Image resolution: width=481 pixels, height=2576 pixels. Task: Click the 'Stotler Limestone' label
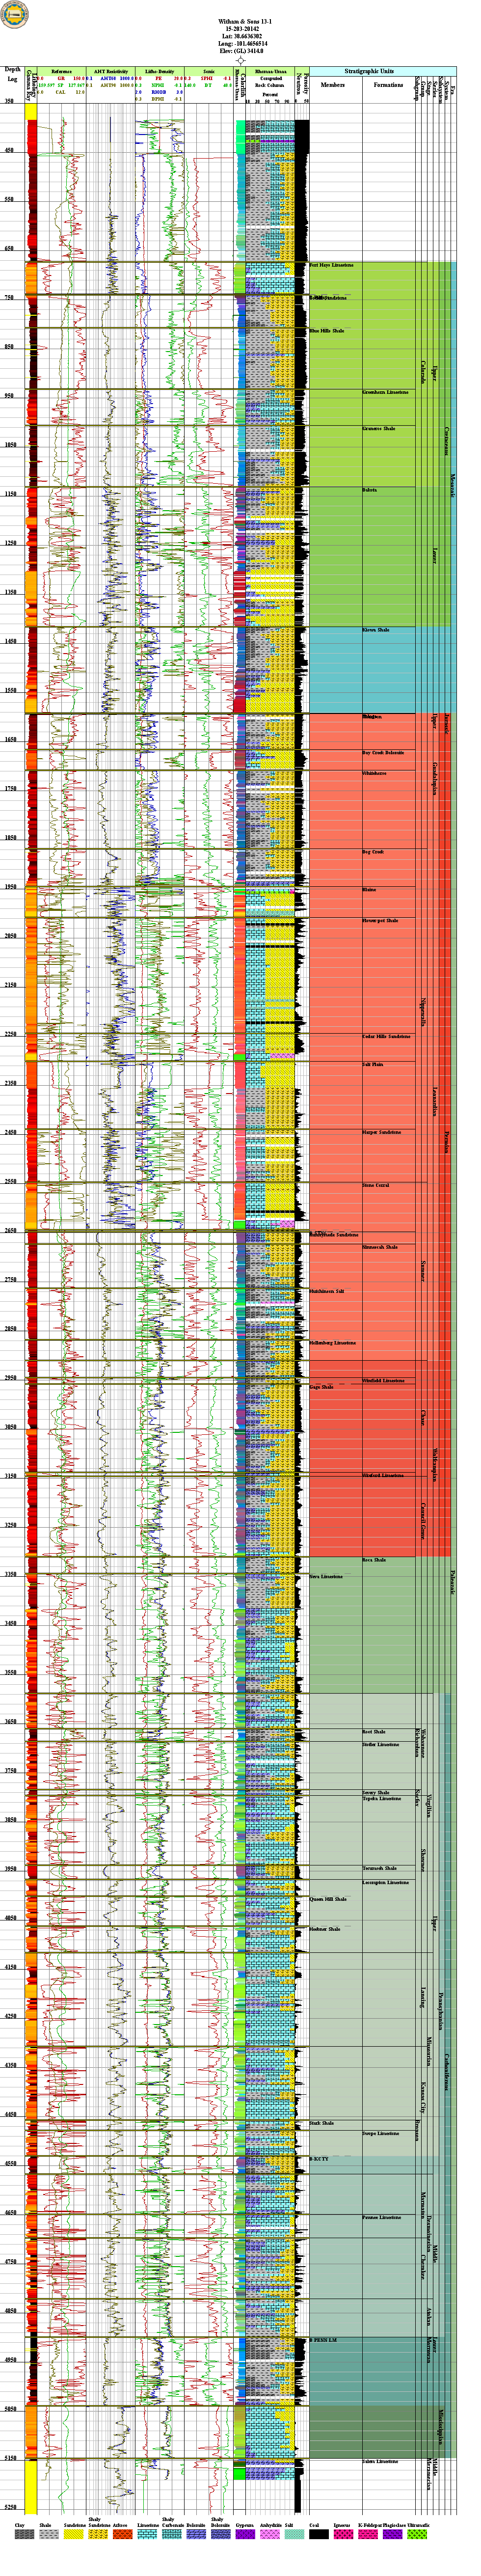coord(380,1744)
